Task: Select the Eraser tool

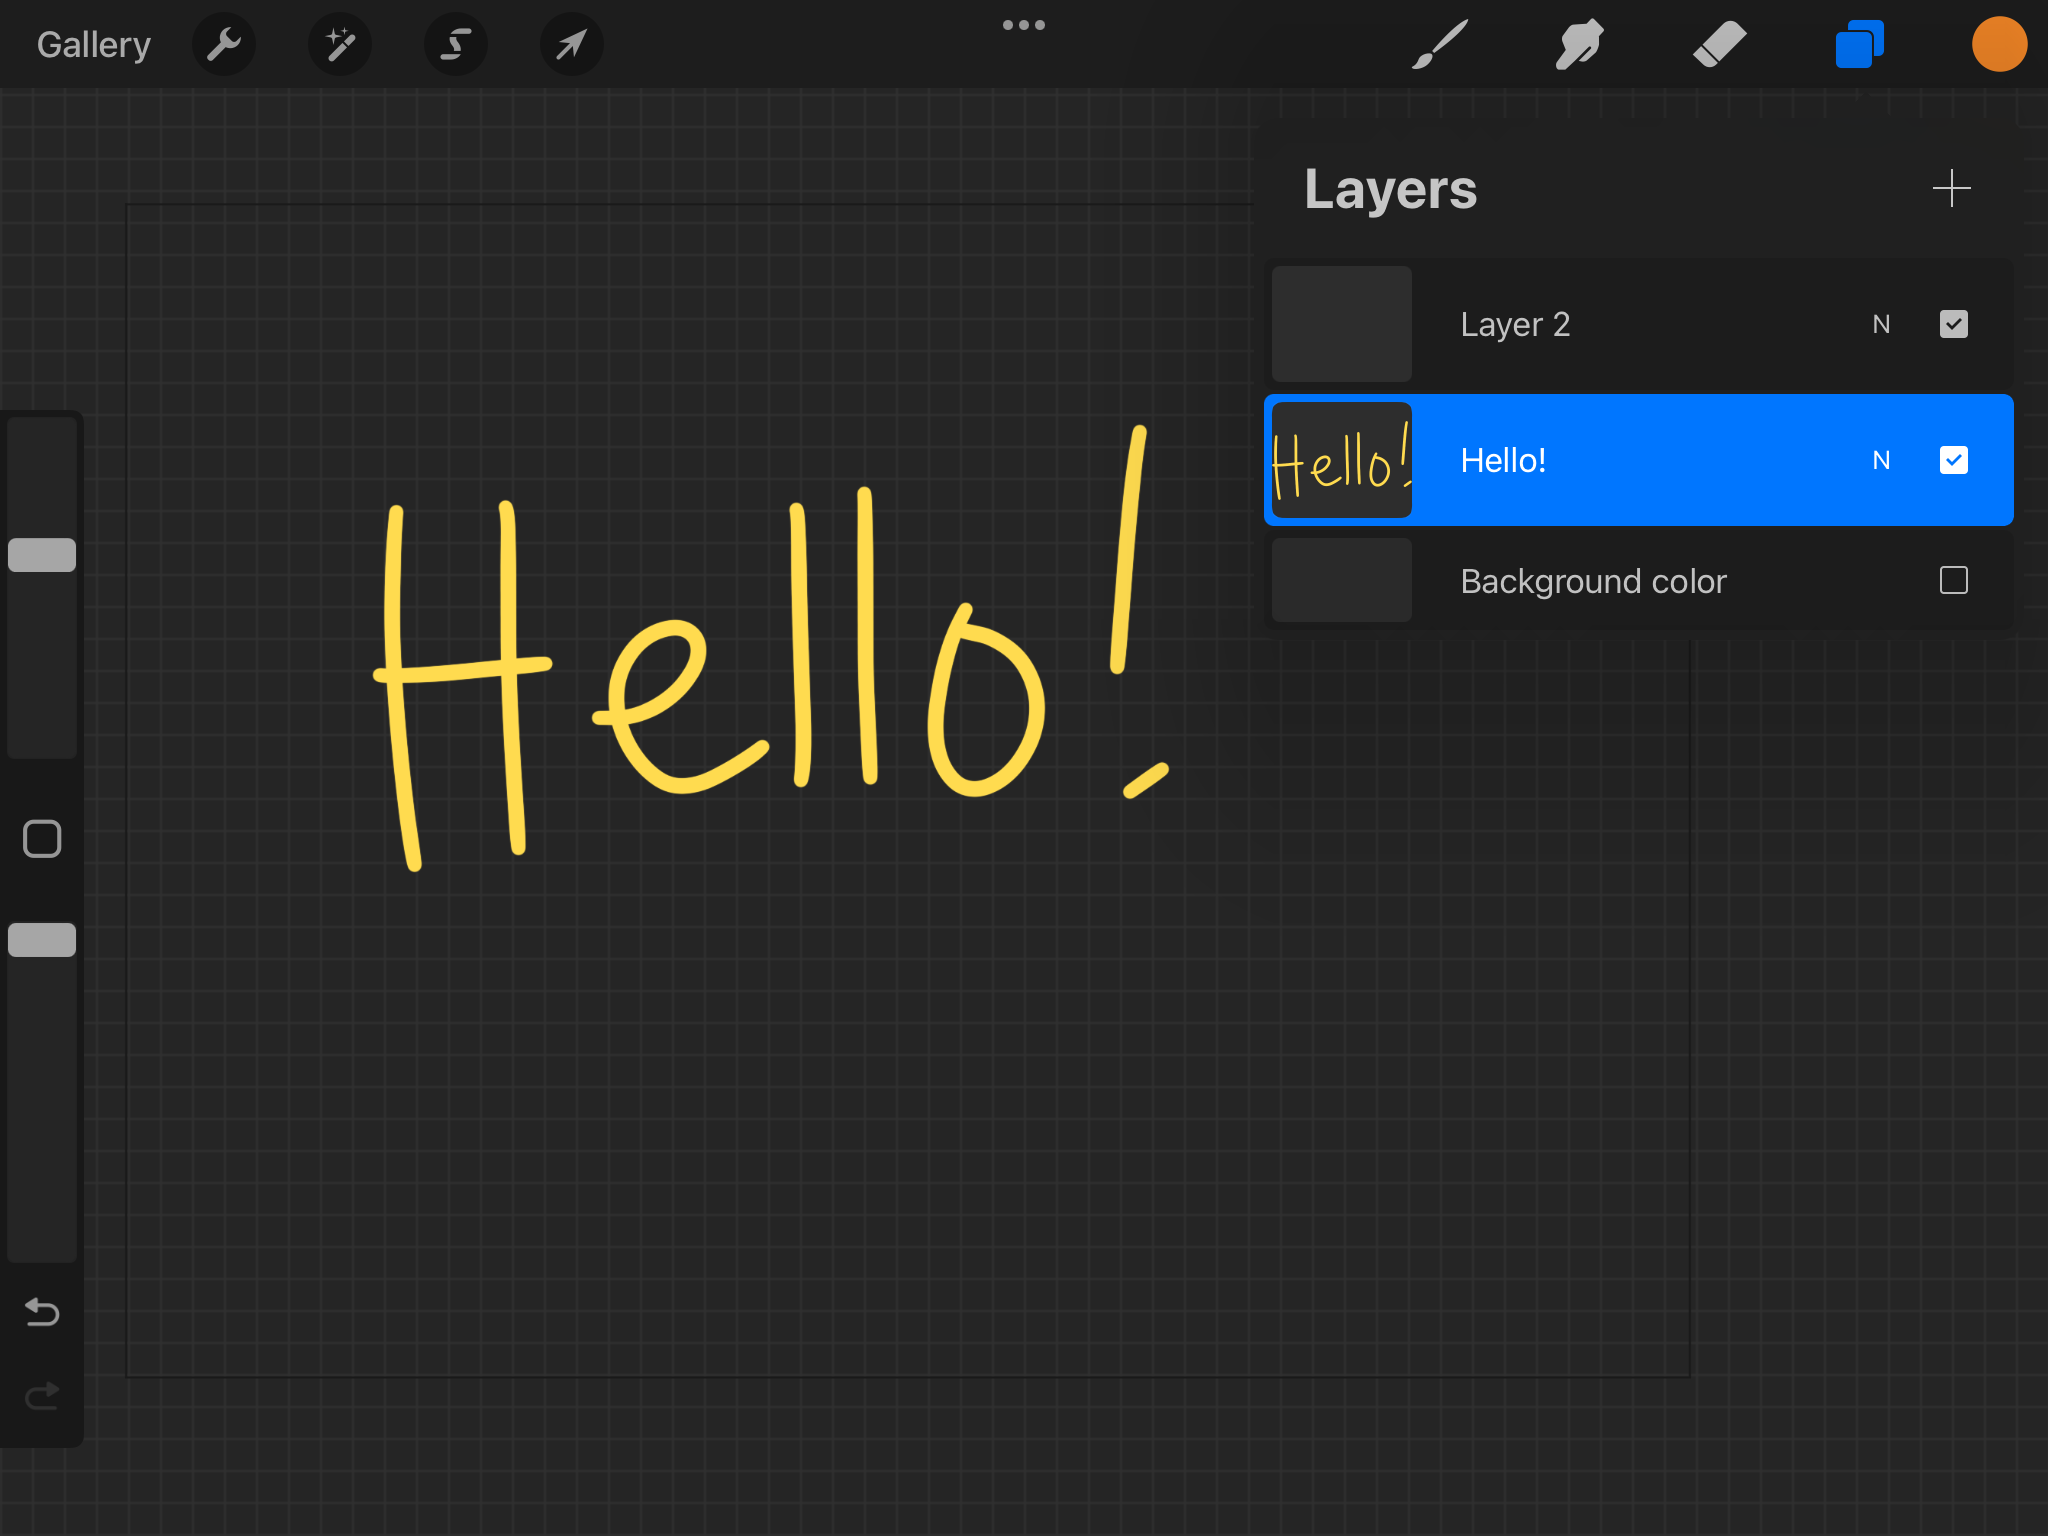Action: pyautogui.click(x=1719, y=44)
